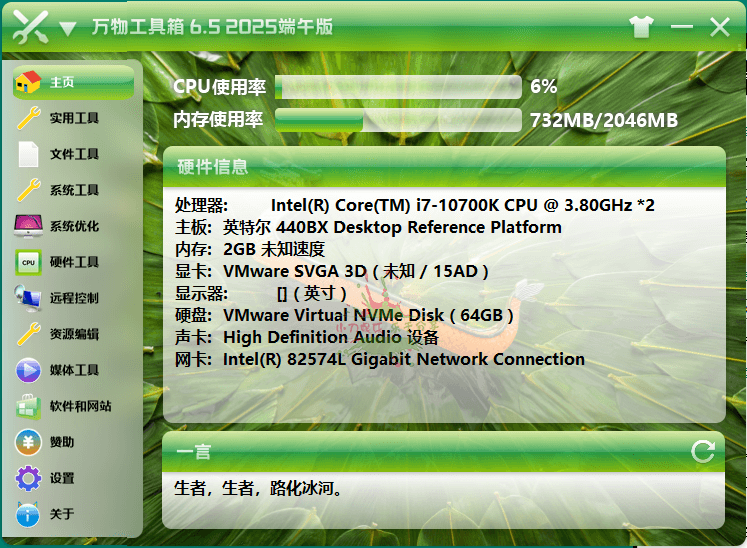This screenshot has width=747, height=548.
Task: Click the document icon for 文件工具
Action: tap(28, 154)
